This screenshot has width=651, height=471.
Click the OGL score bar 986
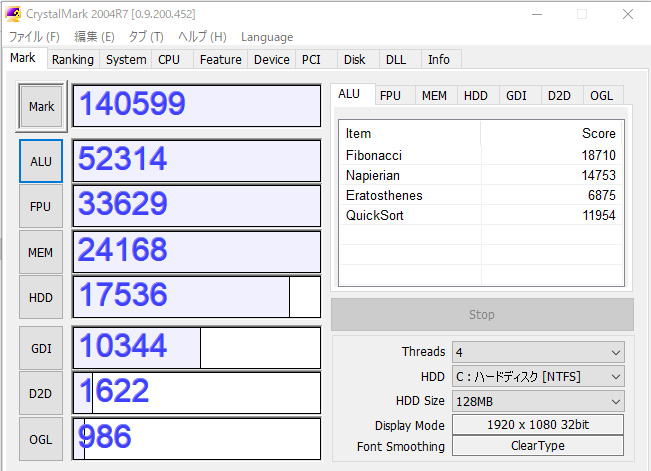[197, 439]
